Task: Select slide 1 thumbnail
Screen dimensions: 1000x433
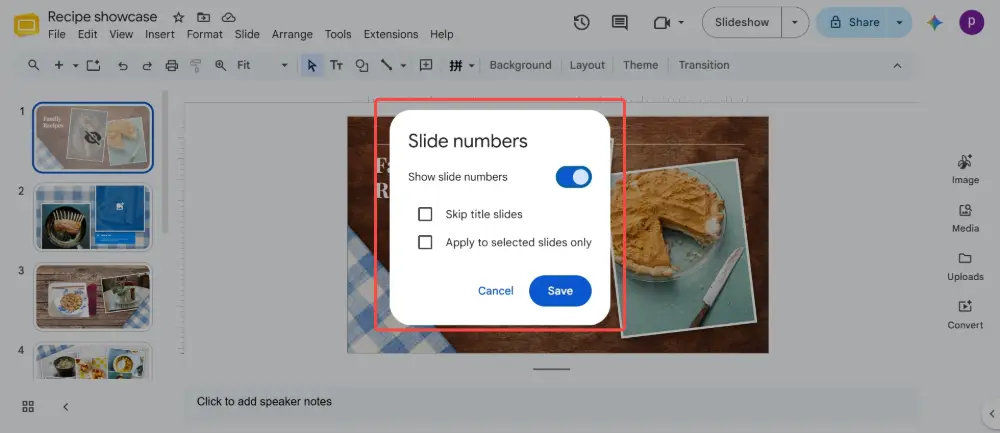Action: pyautogui.click(x=92, y=138)
